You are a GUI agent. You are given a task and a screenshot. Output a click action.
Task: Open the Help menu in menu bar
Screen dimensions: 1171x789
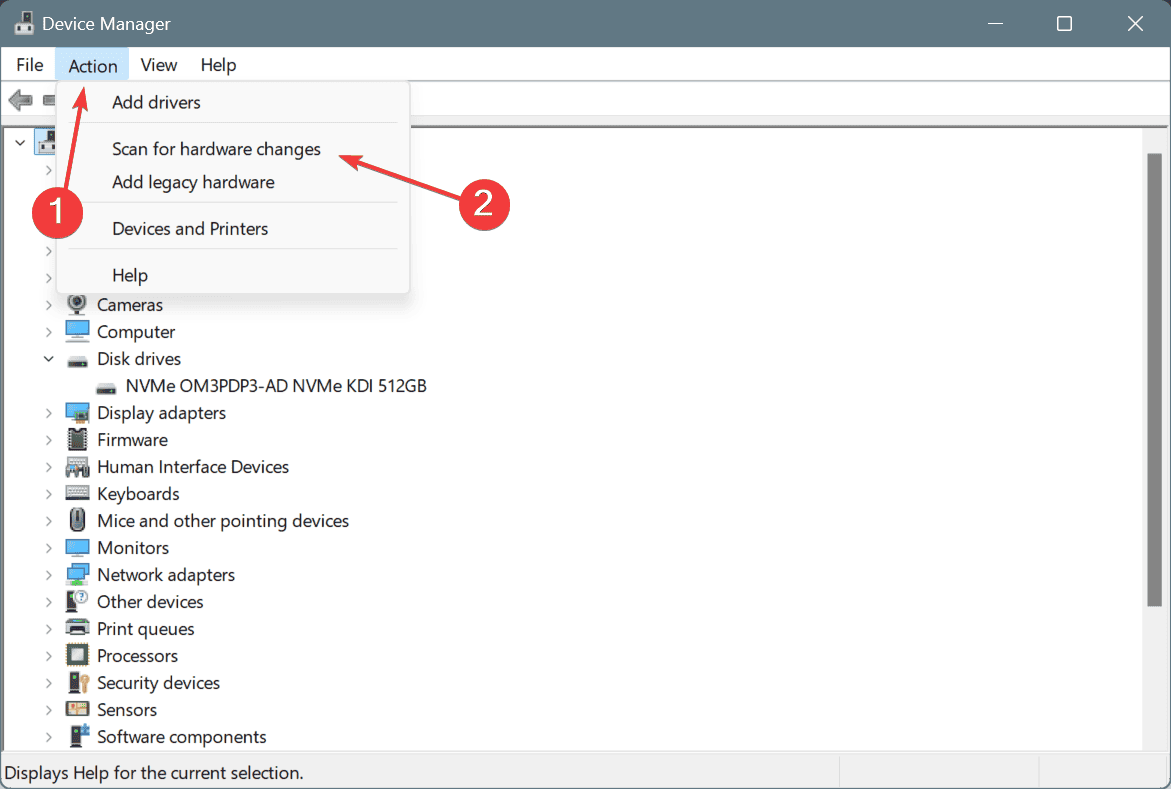[218, 65]
